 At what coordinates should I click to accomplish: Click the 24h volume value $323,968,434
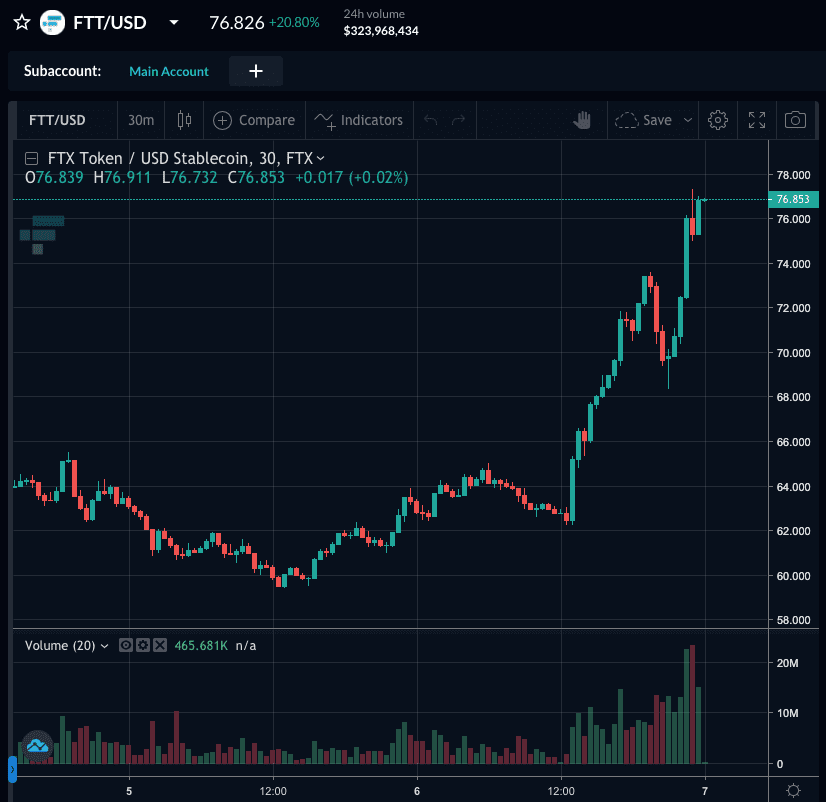(x=381, y=31)
